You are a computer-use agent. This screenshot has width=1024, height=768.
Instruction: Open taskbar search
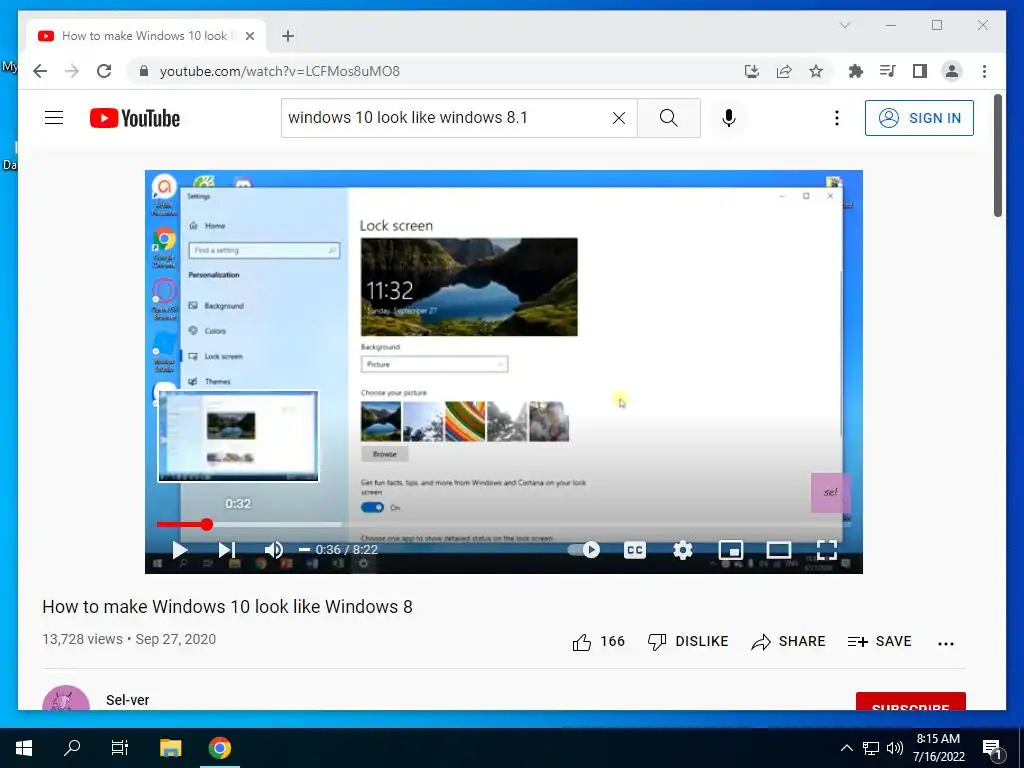(x=72, y=748)
